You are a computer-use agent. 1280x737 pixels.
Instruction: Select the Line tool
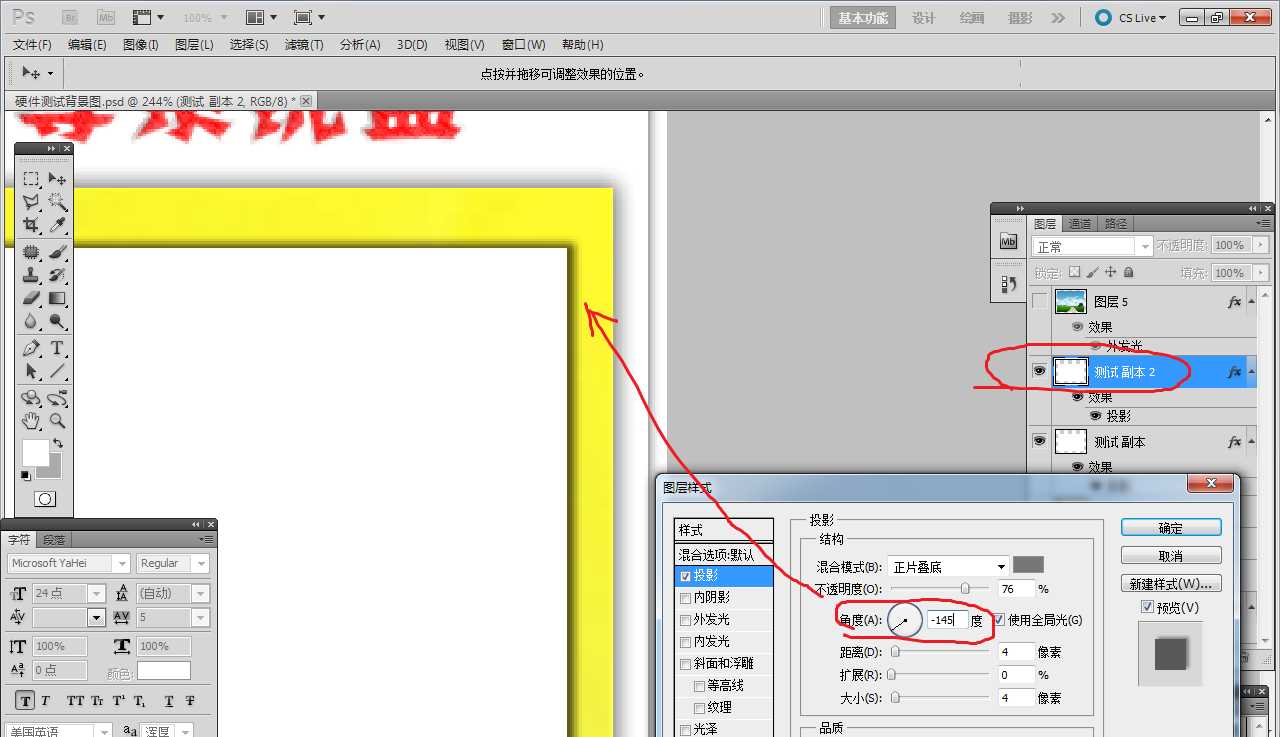click(58, 371)
